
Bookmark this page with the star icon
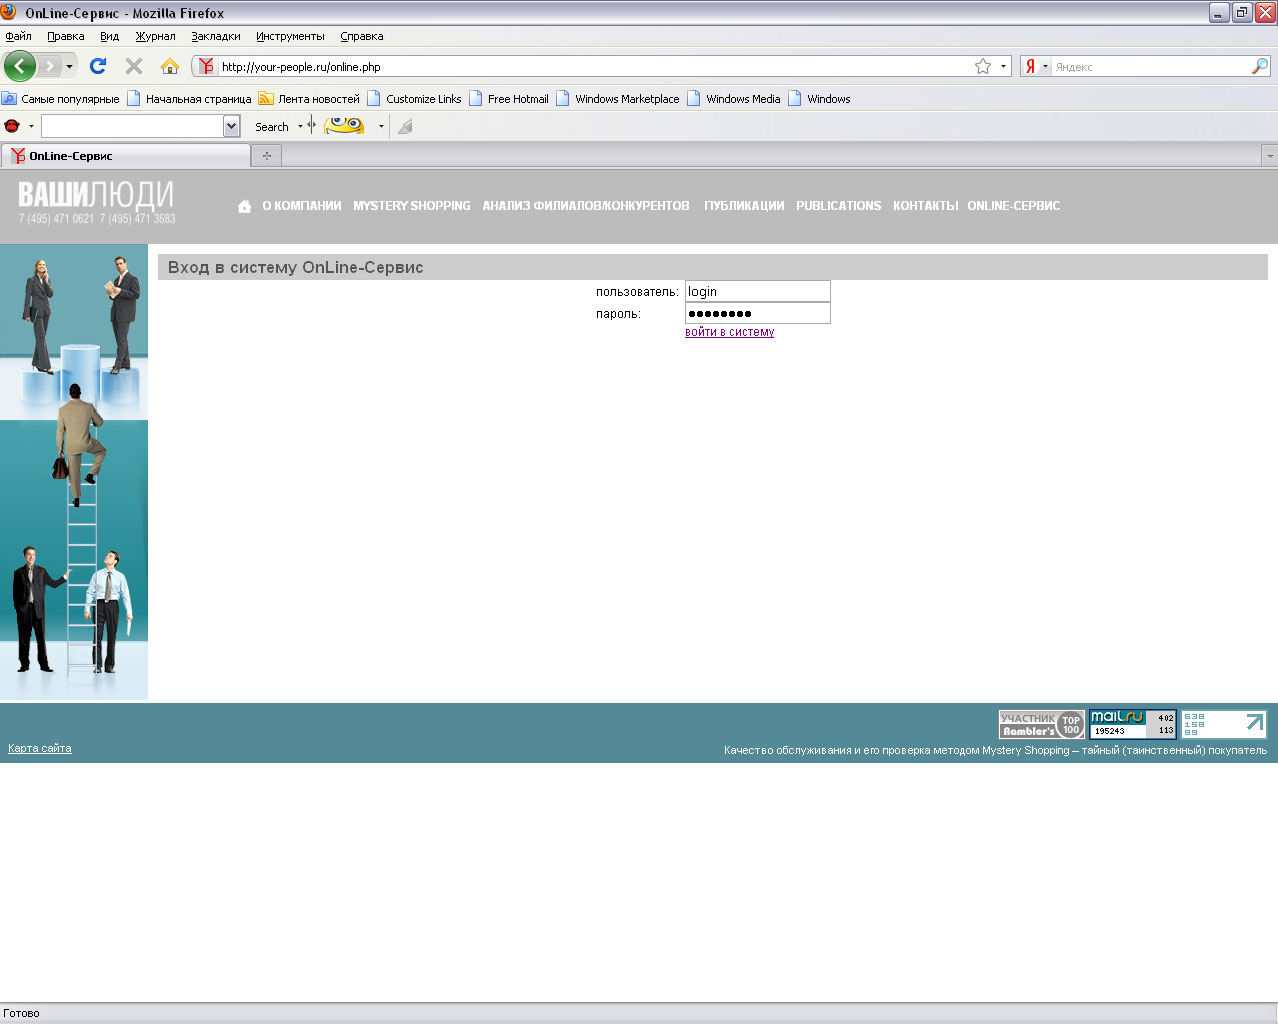[x=983, y=66]
